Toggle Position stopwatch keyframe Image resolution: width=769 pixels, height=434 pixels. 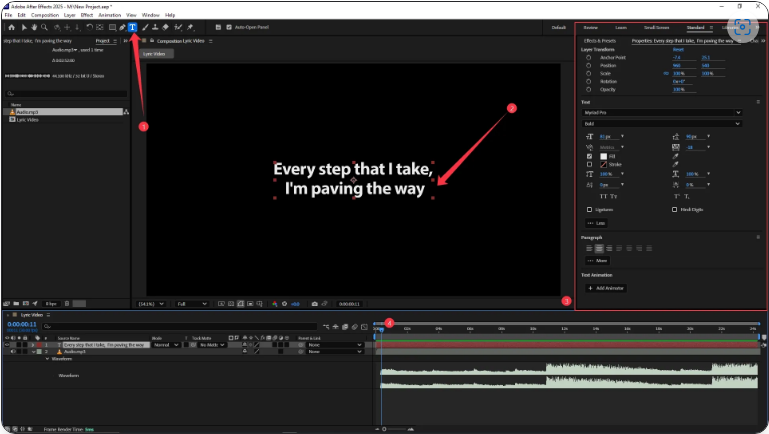tap(589, 65)
